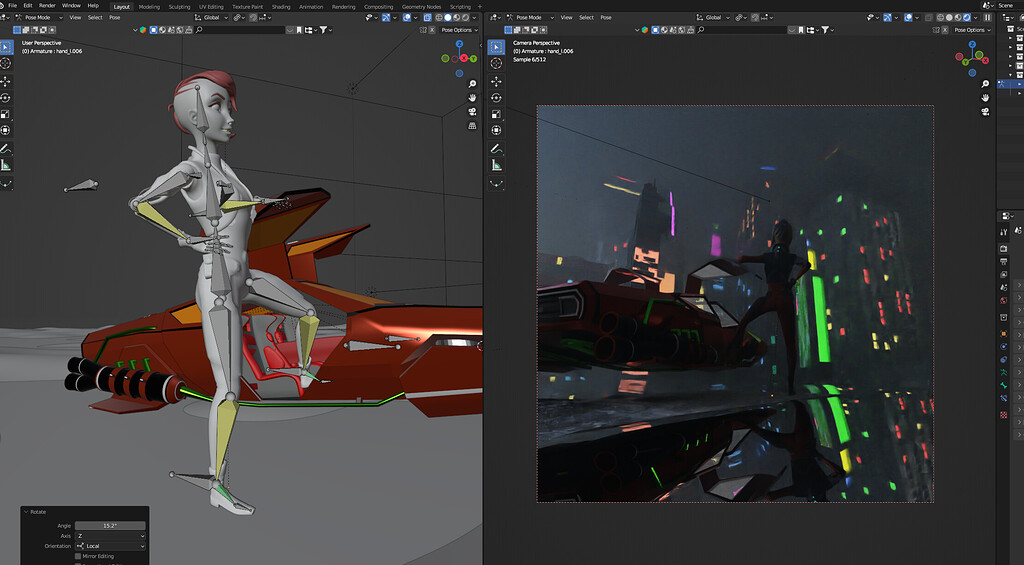Open Output properties tab icon
Viewport: 1024px width, 565px height.
tap(1004, 261)
